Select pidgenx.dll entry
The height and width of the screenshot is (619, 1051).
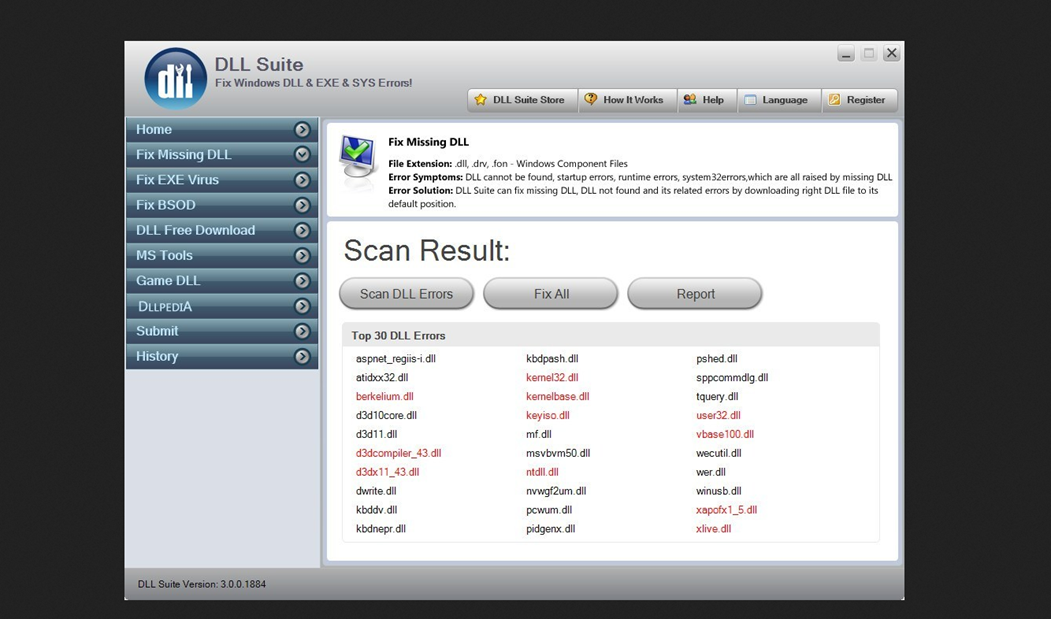click(x=551, y=528)
